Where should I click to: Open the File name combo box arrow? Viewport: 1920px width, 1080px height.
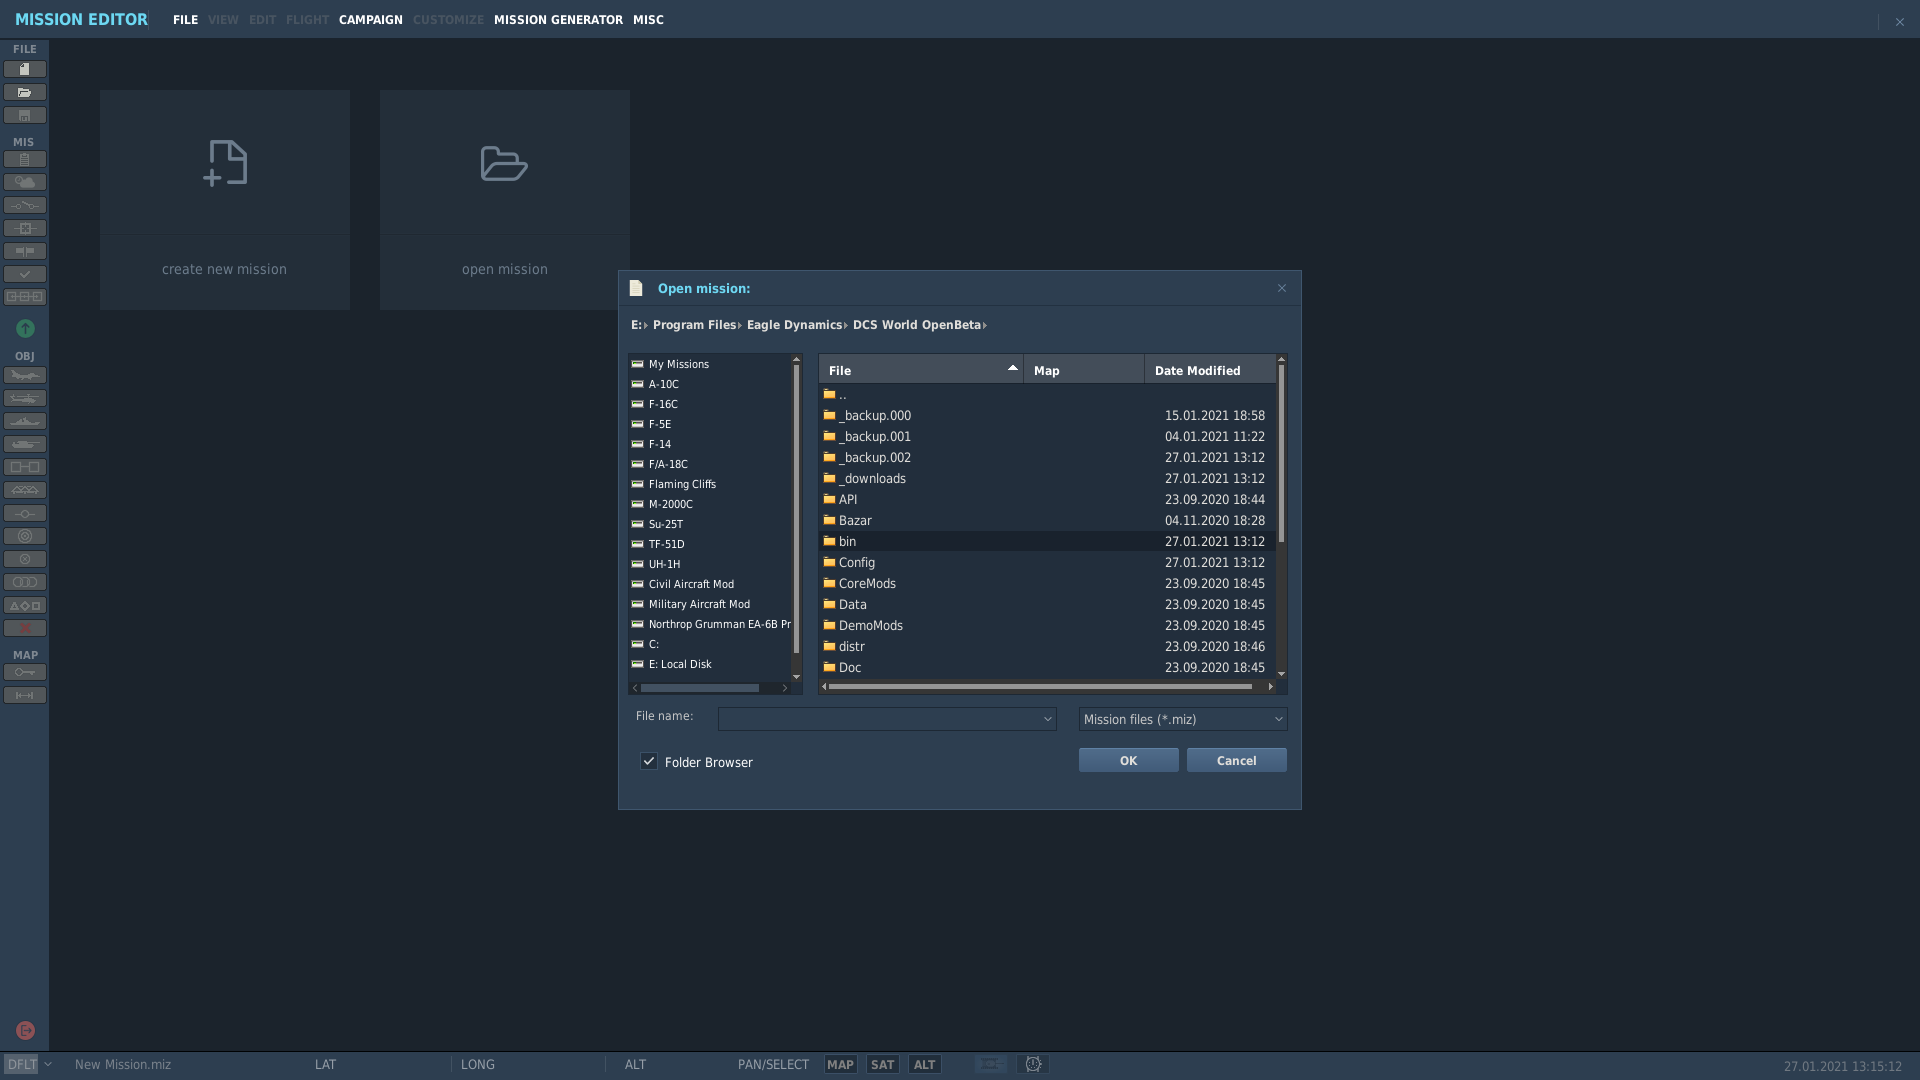coord(1047,719)
